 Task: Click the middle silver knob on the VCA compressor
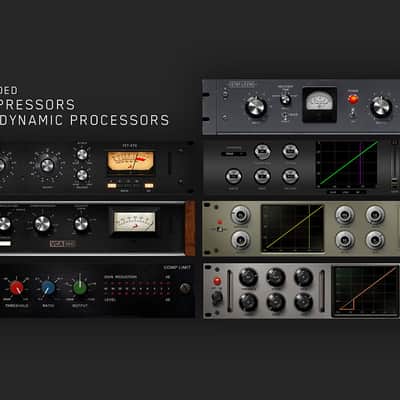pyautogui.click(x=42, y=224)
